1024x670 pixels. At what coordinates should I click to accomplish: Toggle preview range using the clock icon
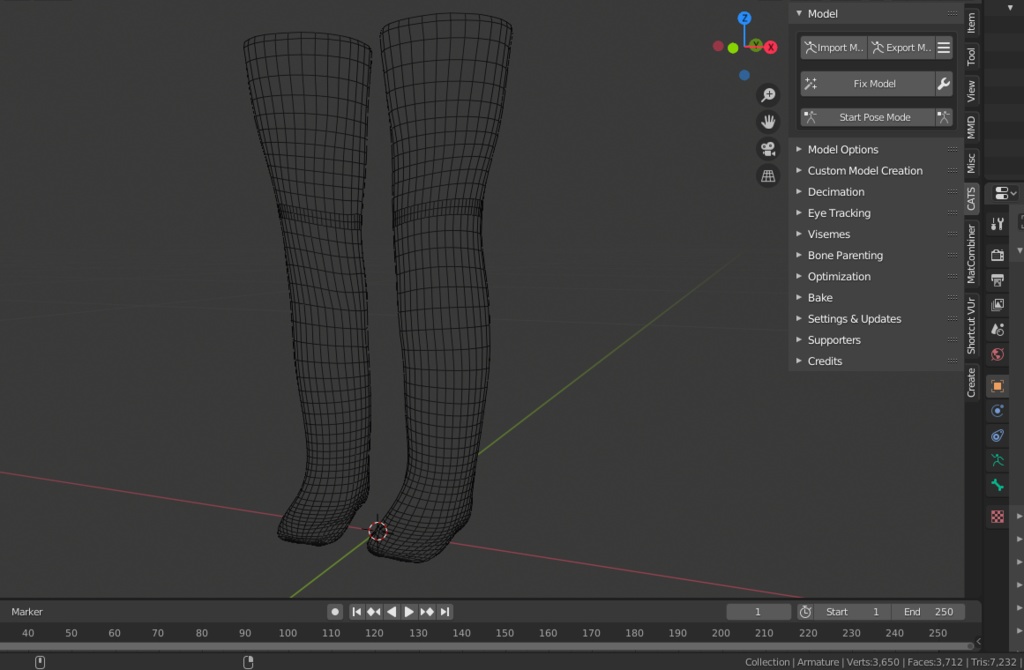(x=805, y=611)
